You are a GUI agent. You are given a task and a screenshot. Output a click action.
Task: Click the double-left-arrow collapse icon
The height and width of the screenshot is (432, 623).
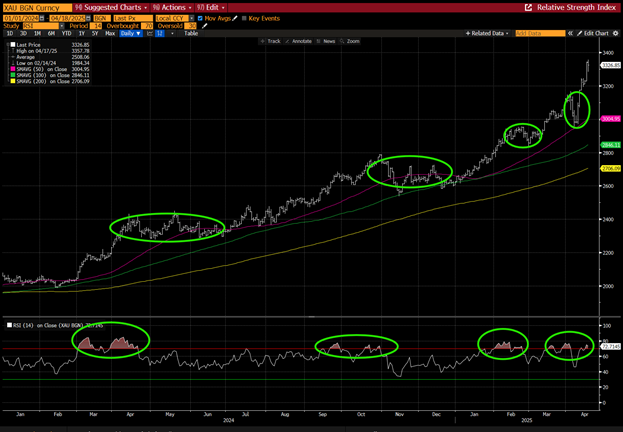(570, 33)
